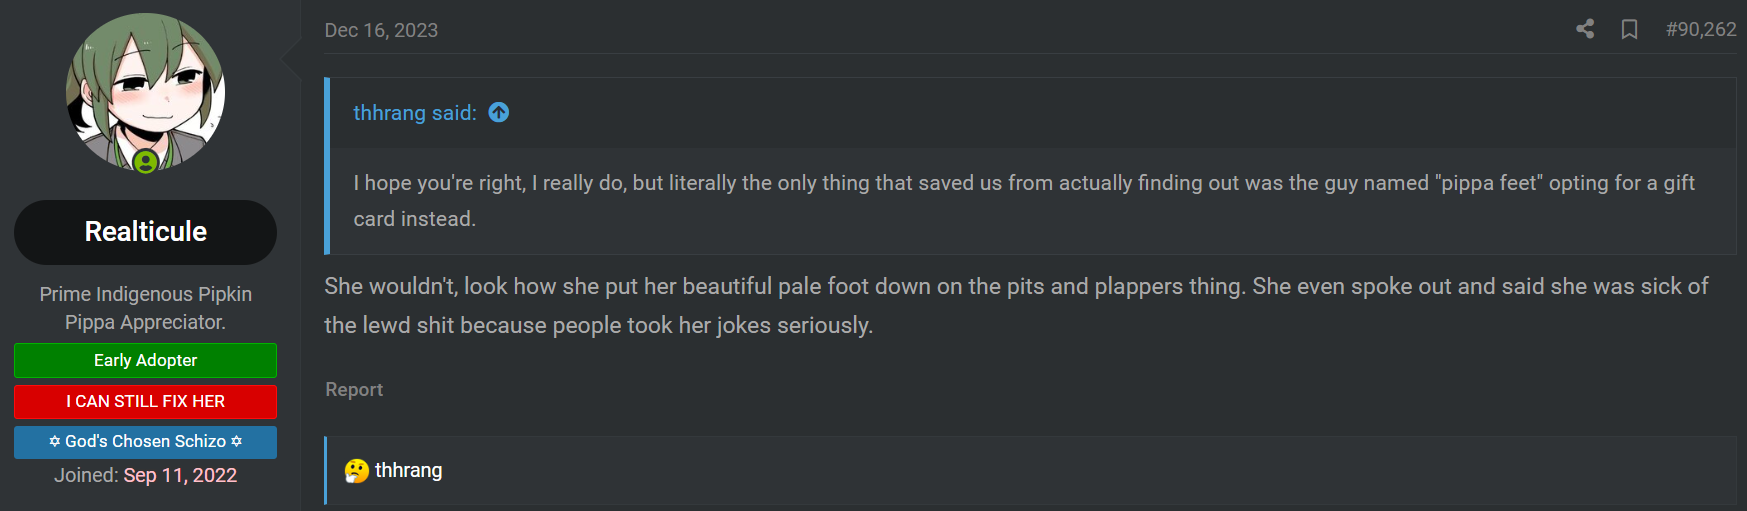This screenshot has height=511, width=1747.
Task: Click the green online status badge on the avatar
Action: [x=145, y=161]
